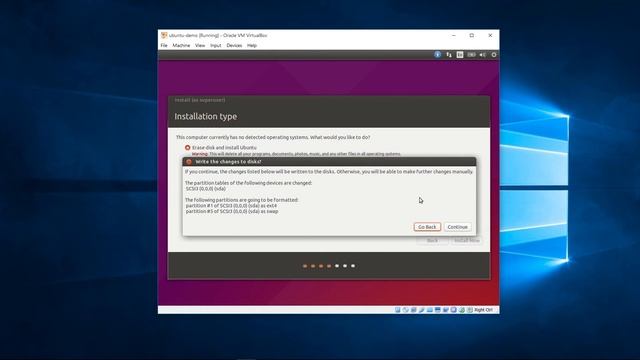640x360 pixels.
Task: Open the battery indicator in Ubuntu panel
Action: pyautogui.click(x=471, y=54)
